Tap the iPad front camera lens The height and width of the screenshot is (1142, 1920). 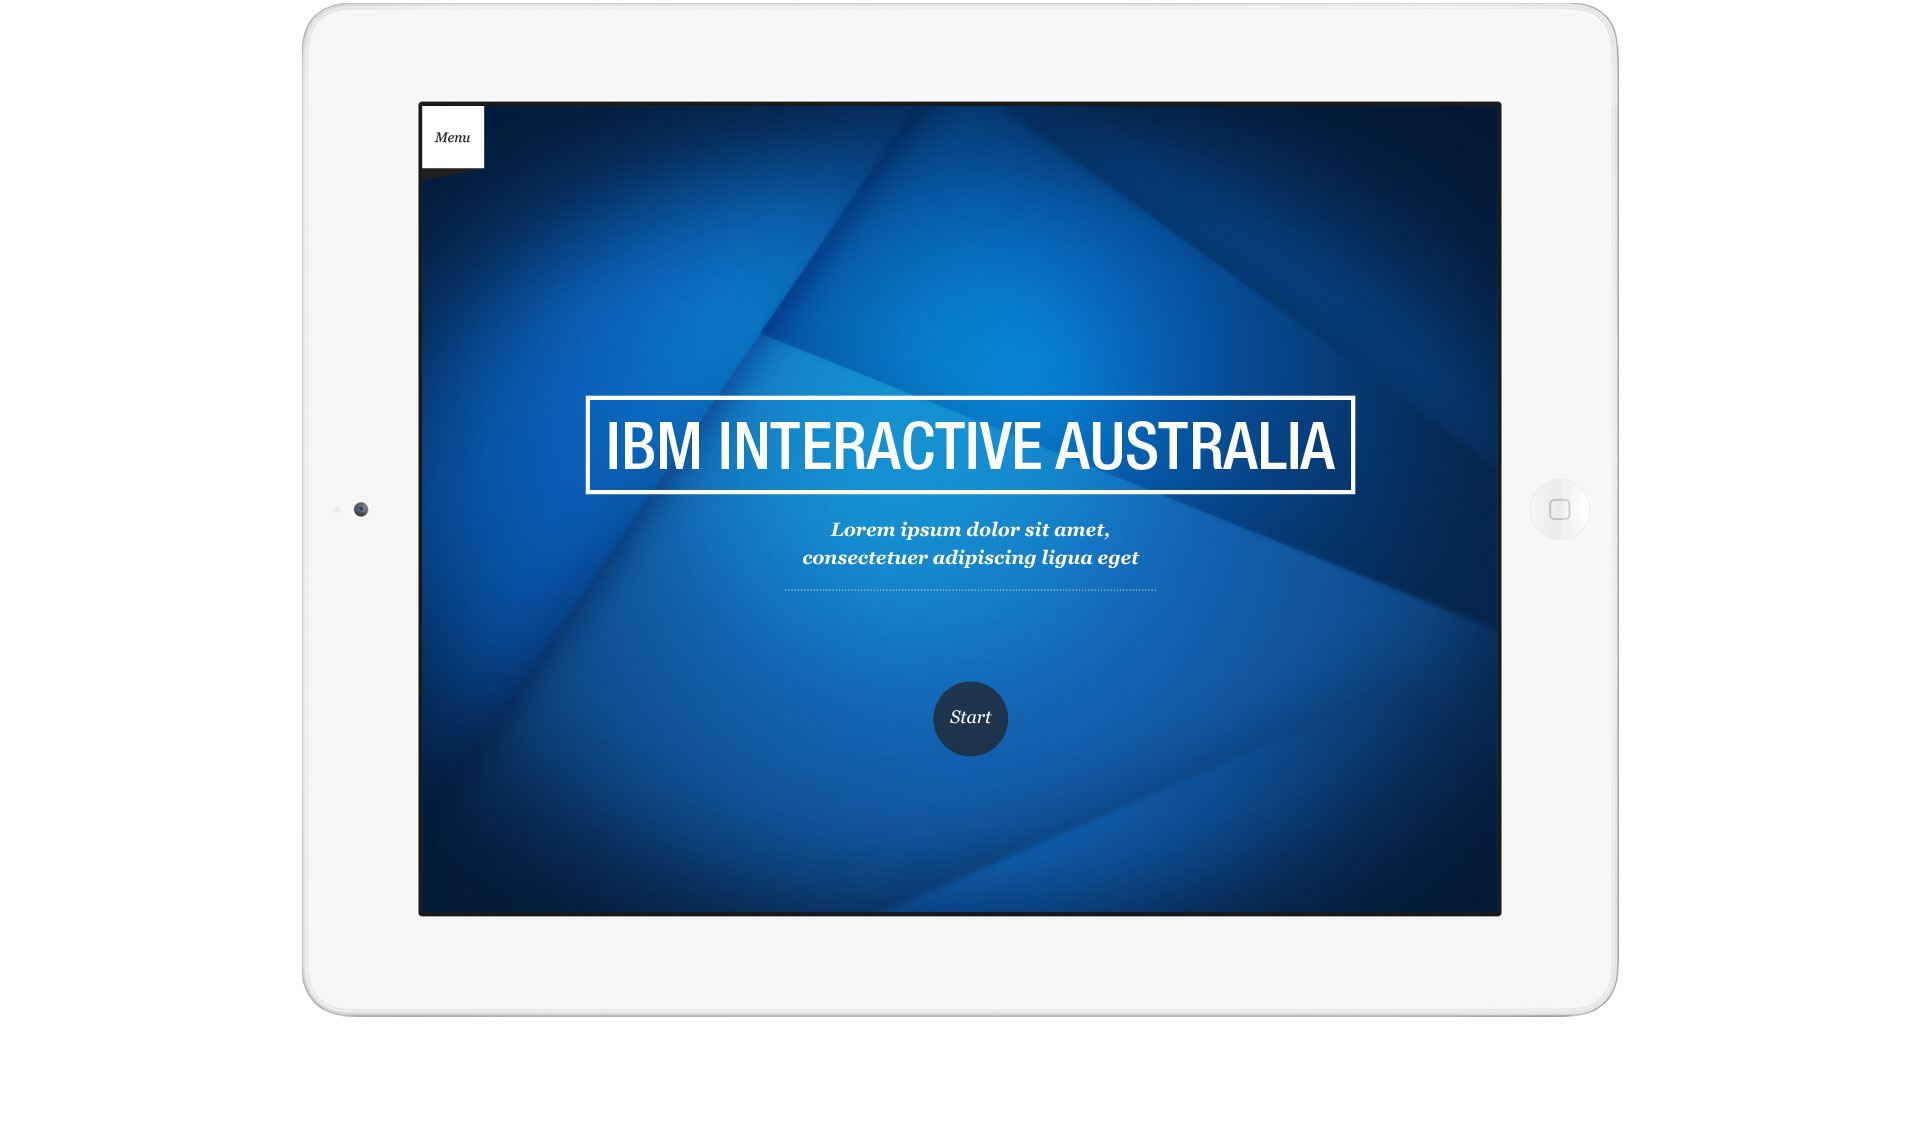click(x=361, y=510)
